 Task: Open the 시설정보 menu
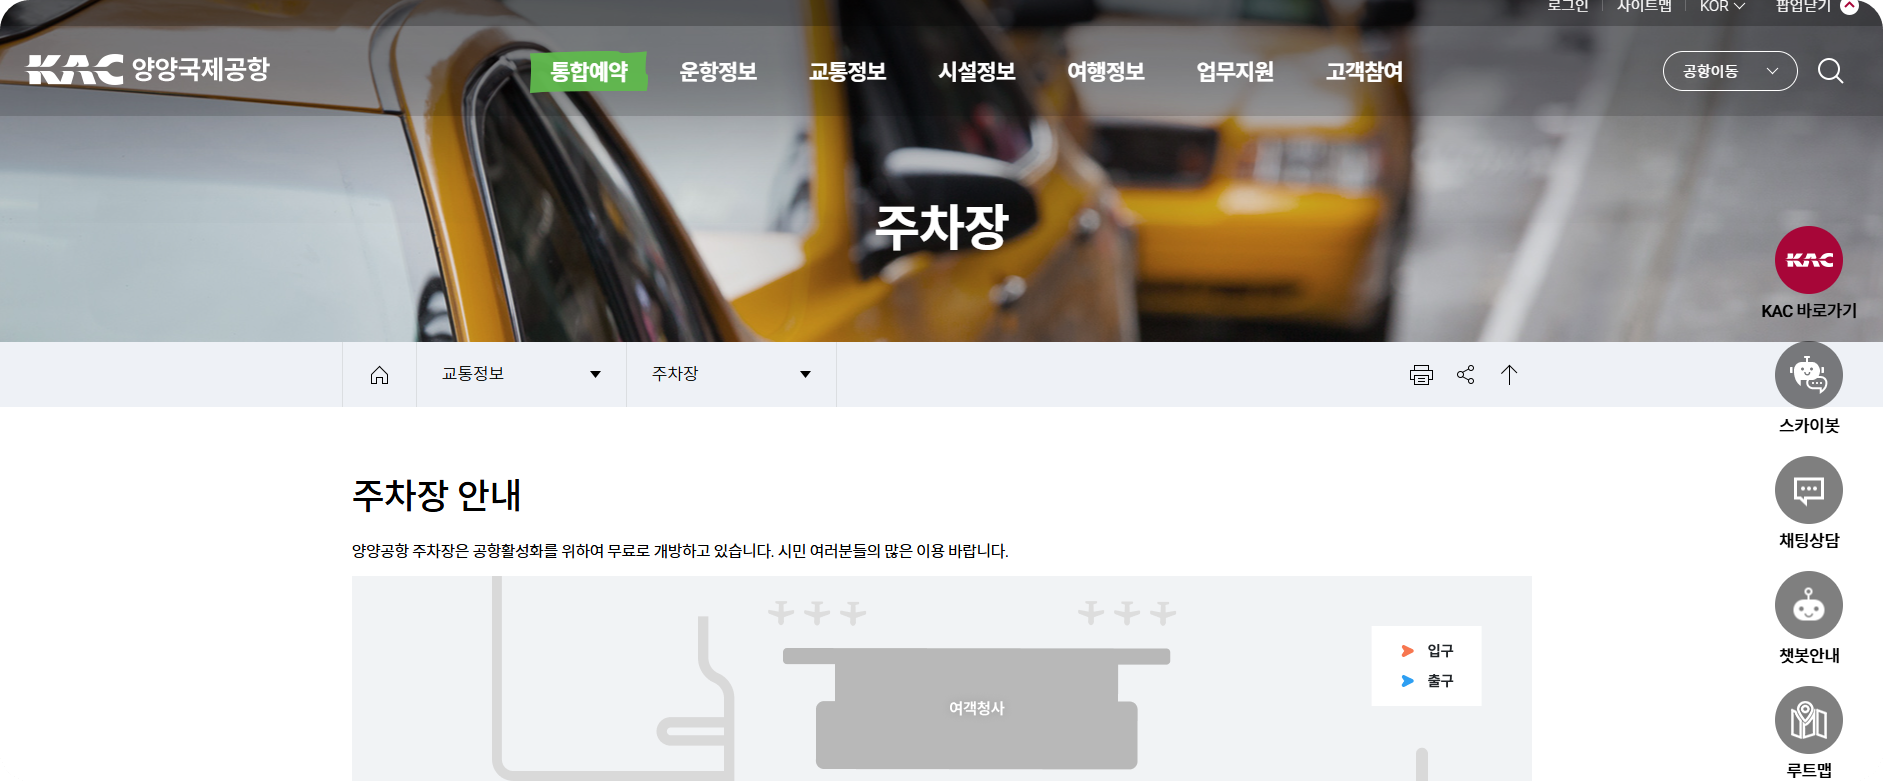point(977,72)
